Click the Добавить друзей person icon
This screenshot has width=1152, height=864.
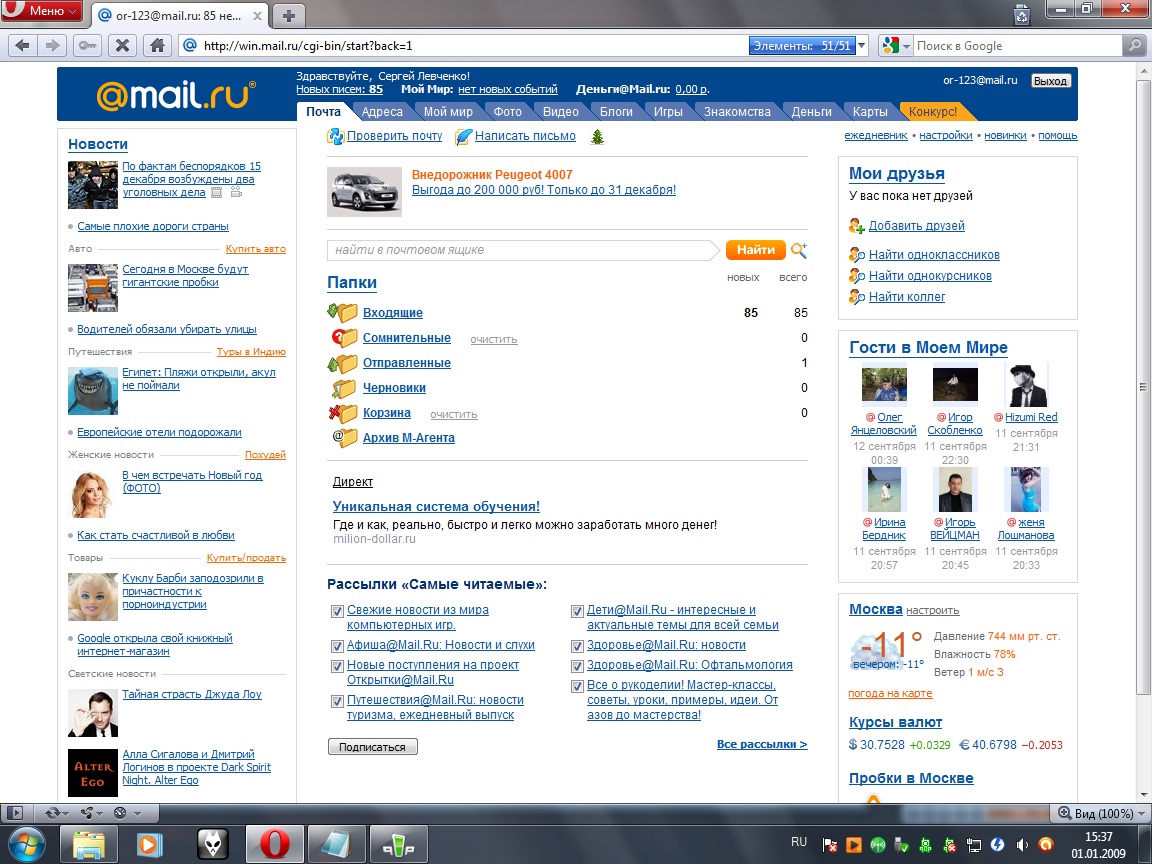[857, 226]
